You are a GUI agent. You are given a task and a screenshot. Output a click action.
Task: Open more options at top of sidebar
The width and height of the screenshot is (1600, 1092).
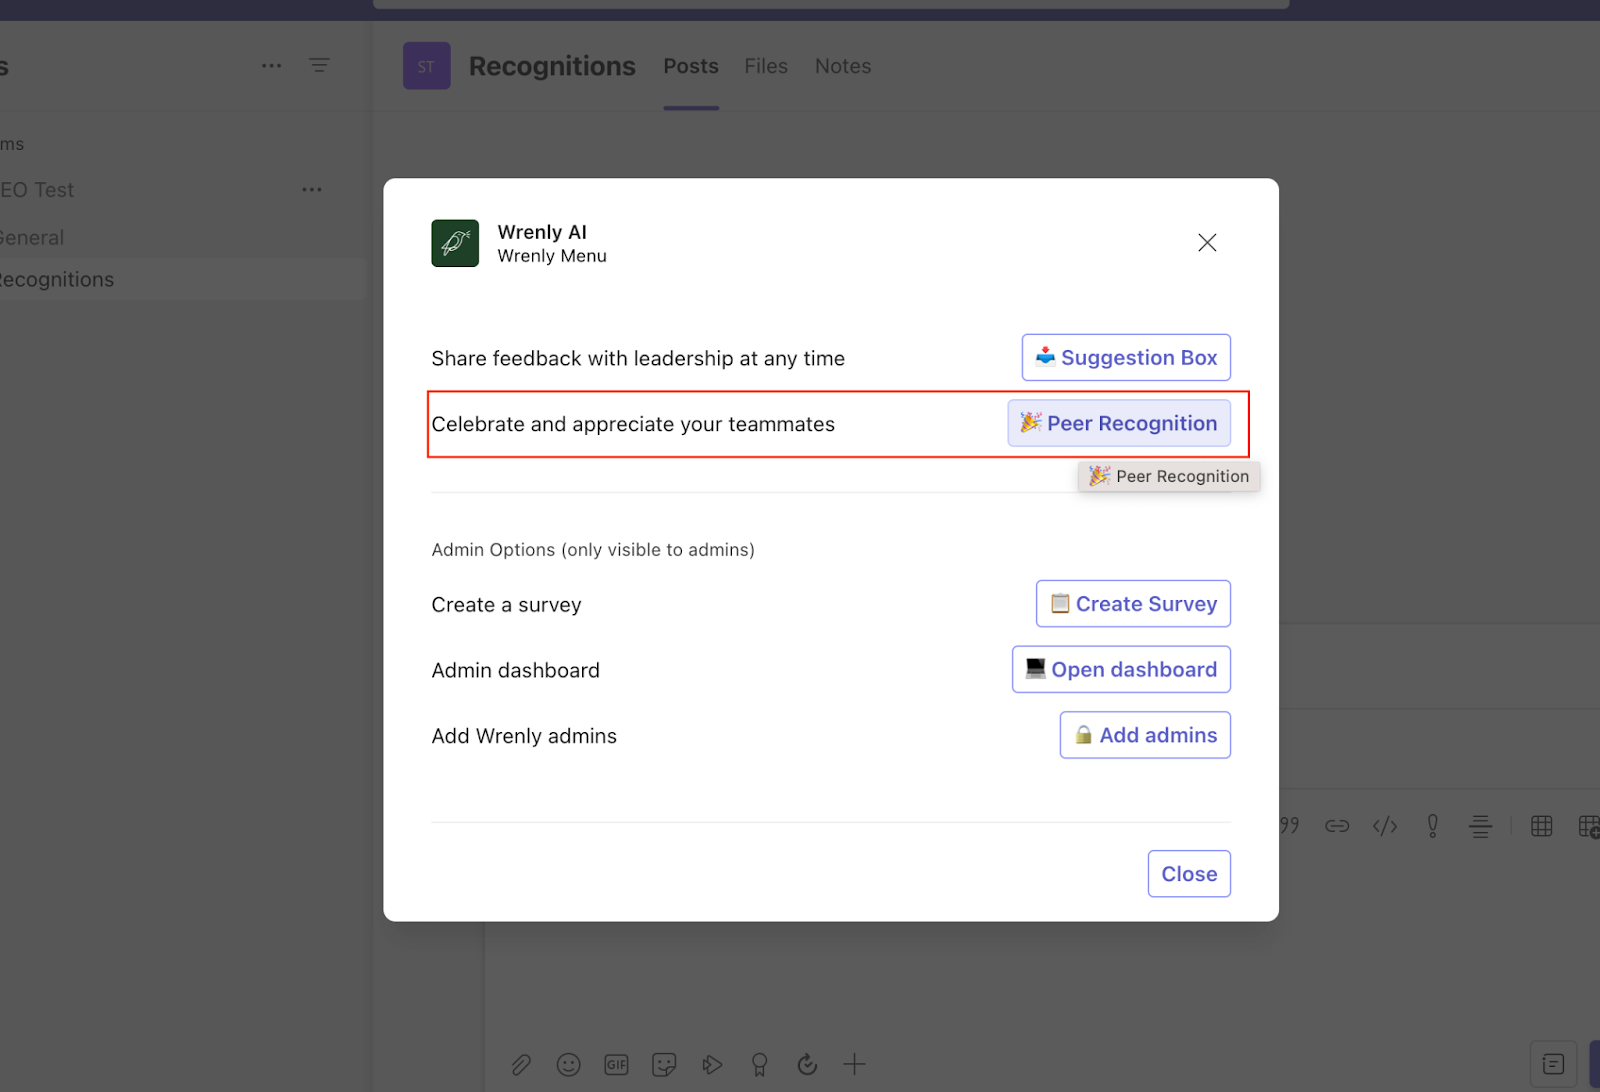(272, 66)
